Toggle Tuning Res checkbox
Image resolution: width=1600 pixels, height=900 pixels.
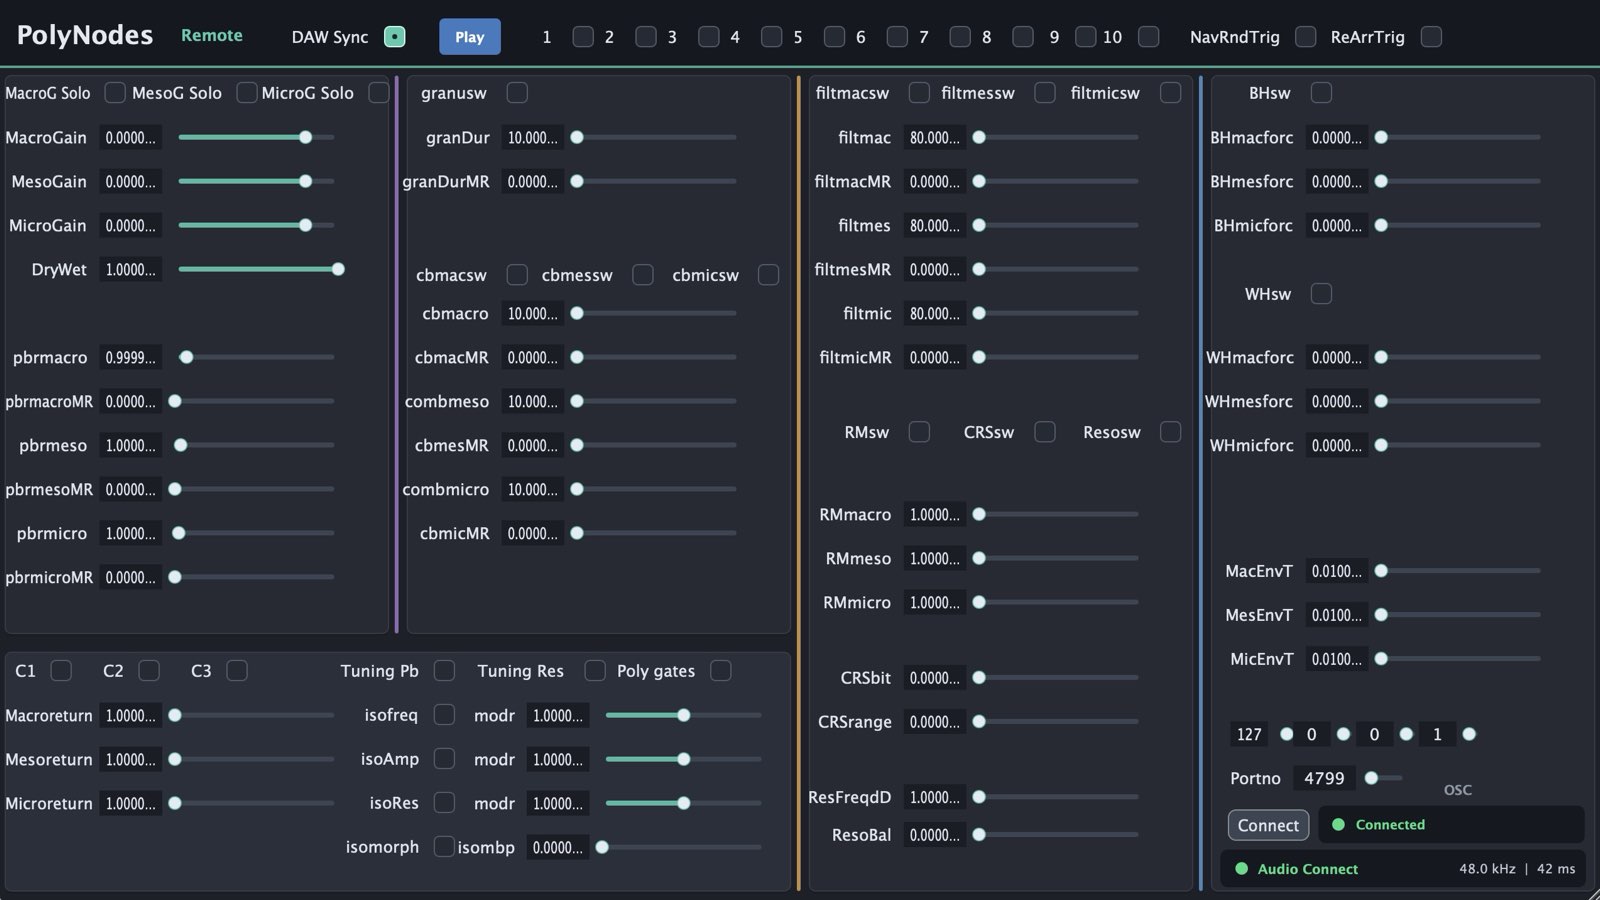(x=595, y=671)
